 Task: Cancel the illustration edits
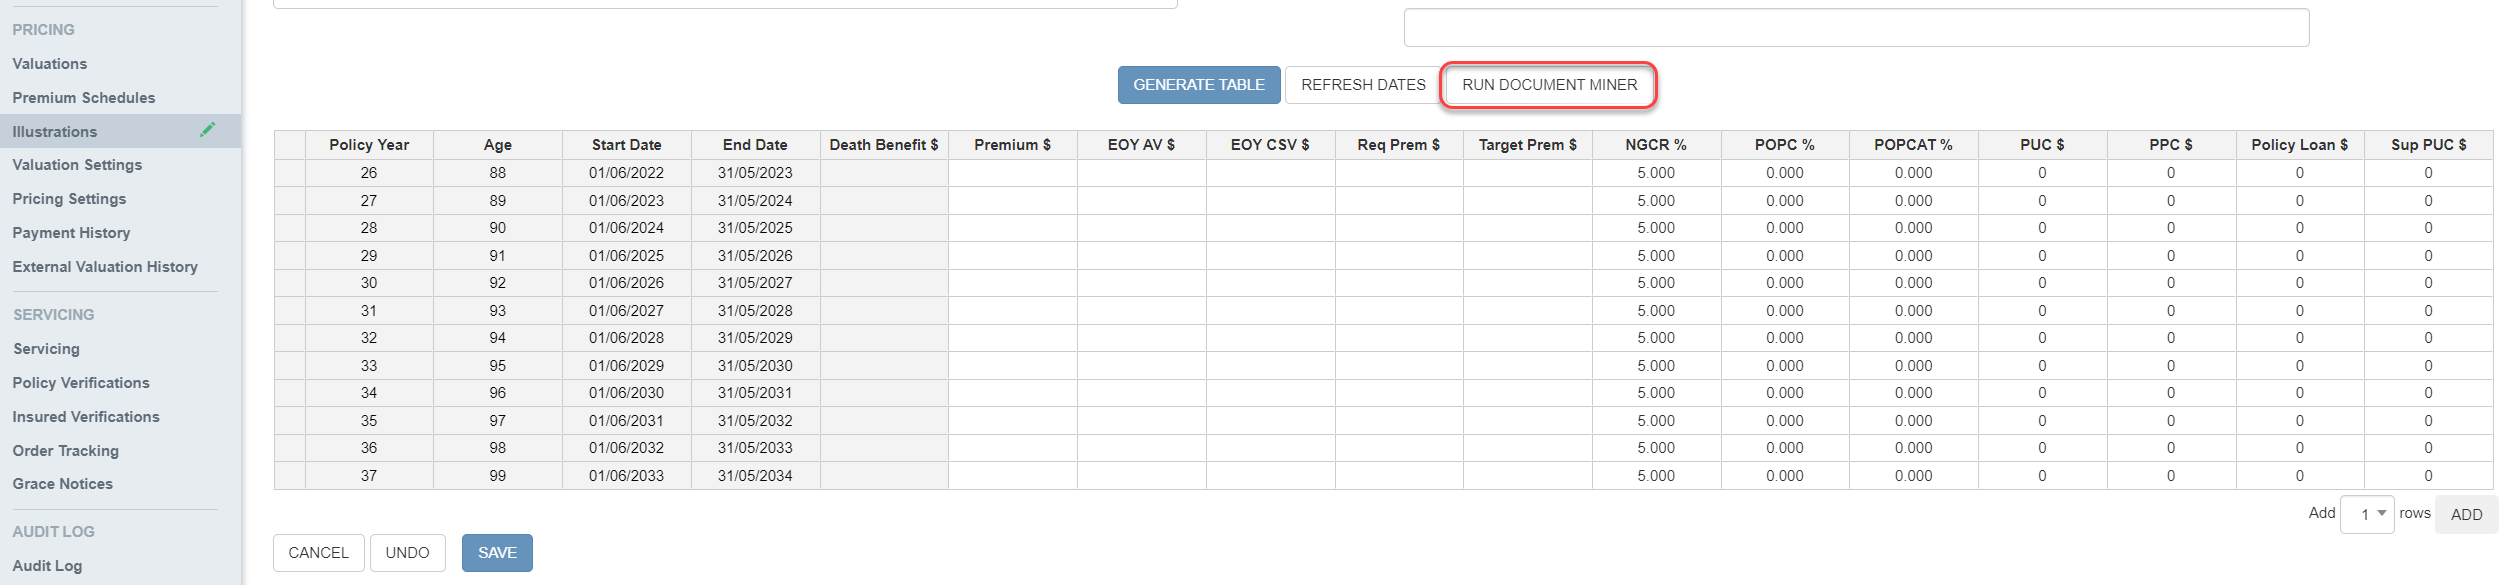coord(318,553)
